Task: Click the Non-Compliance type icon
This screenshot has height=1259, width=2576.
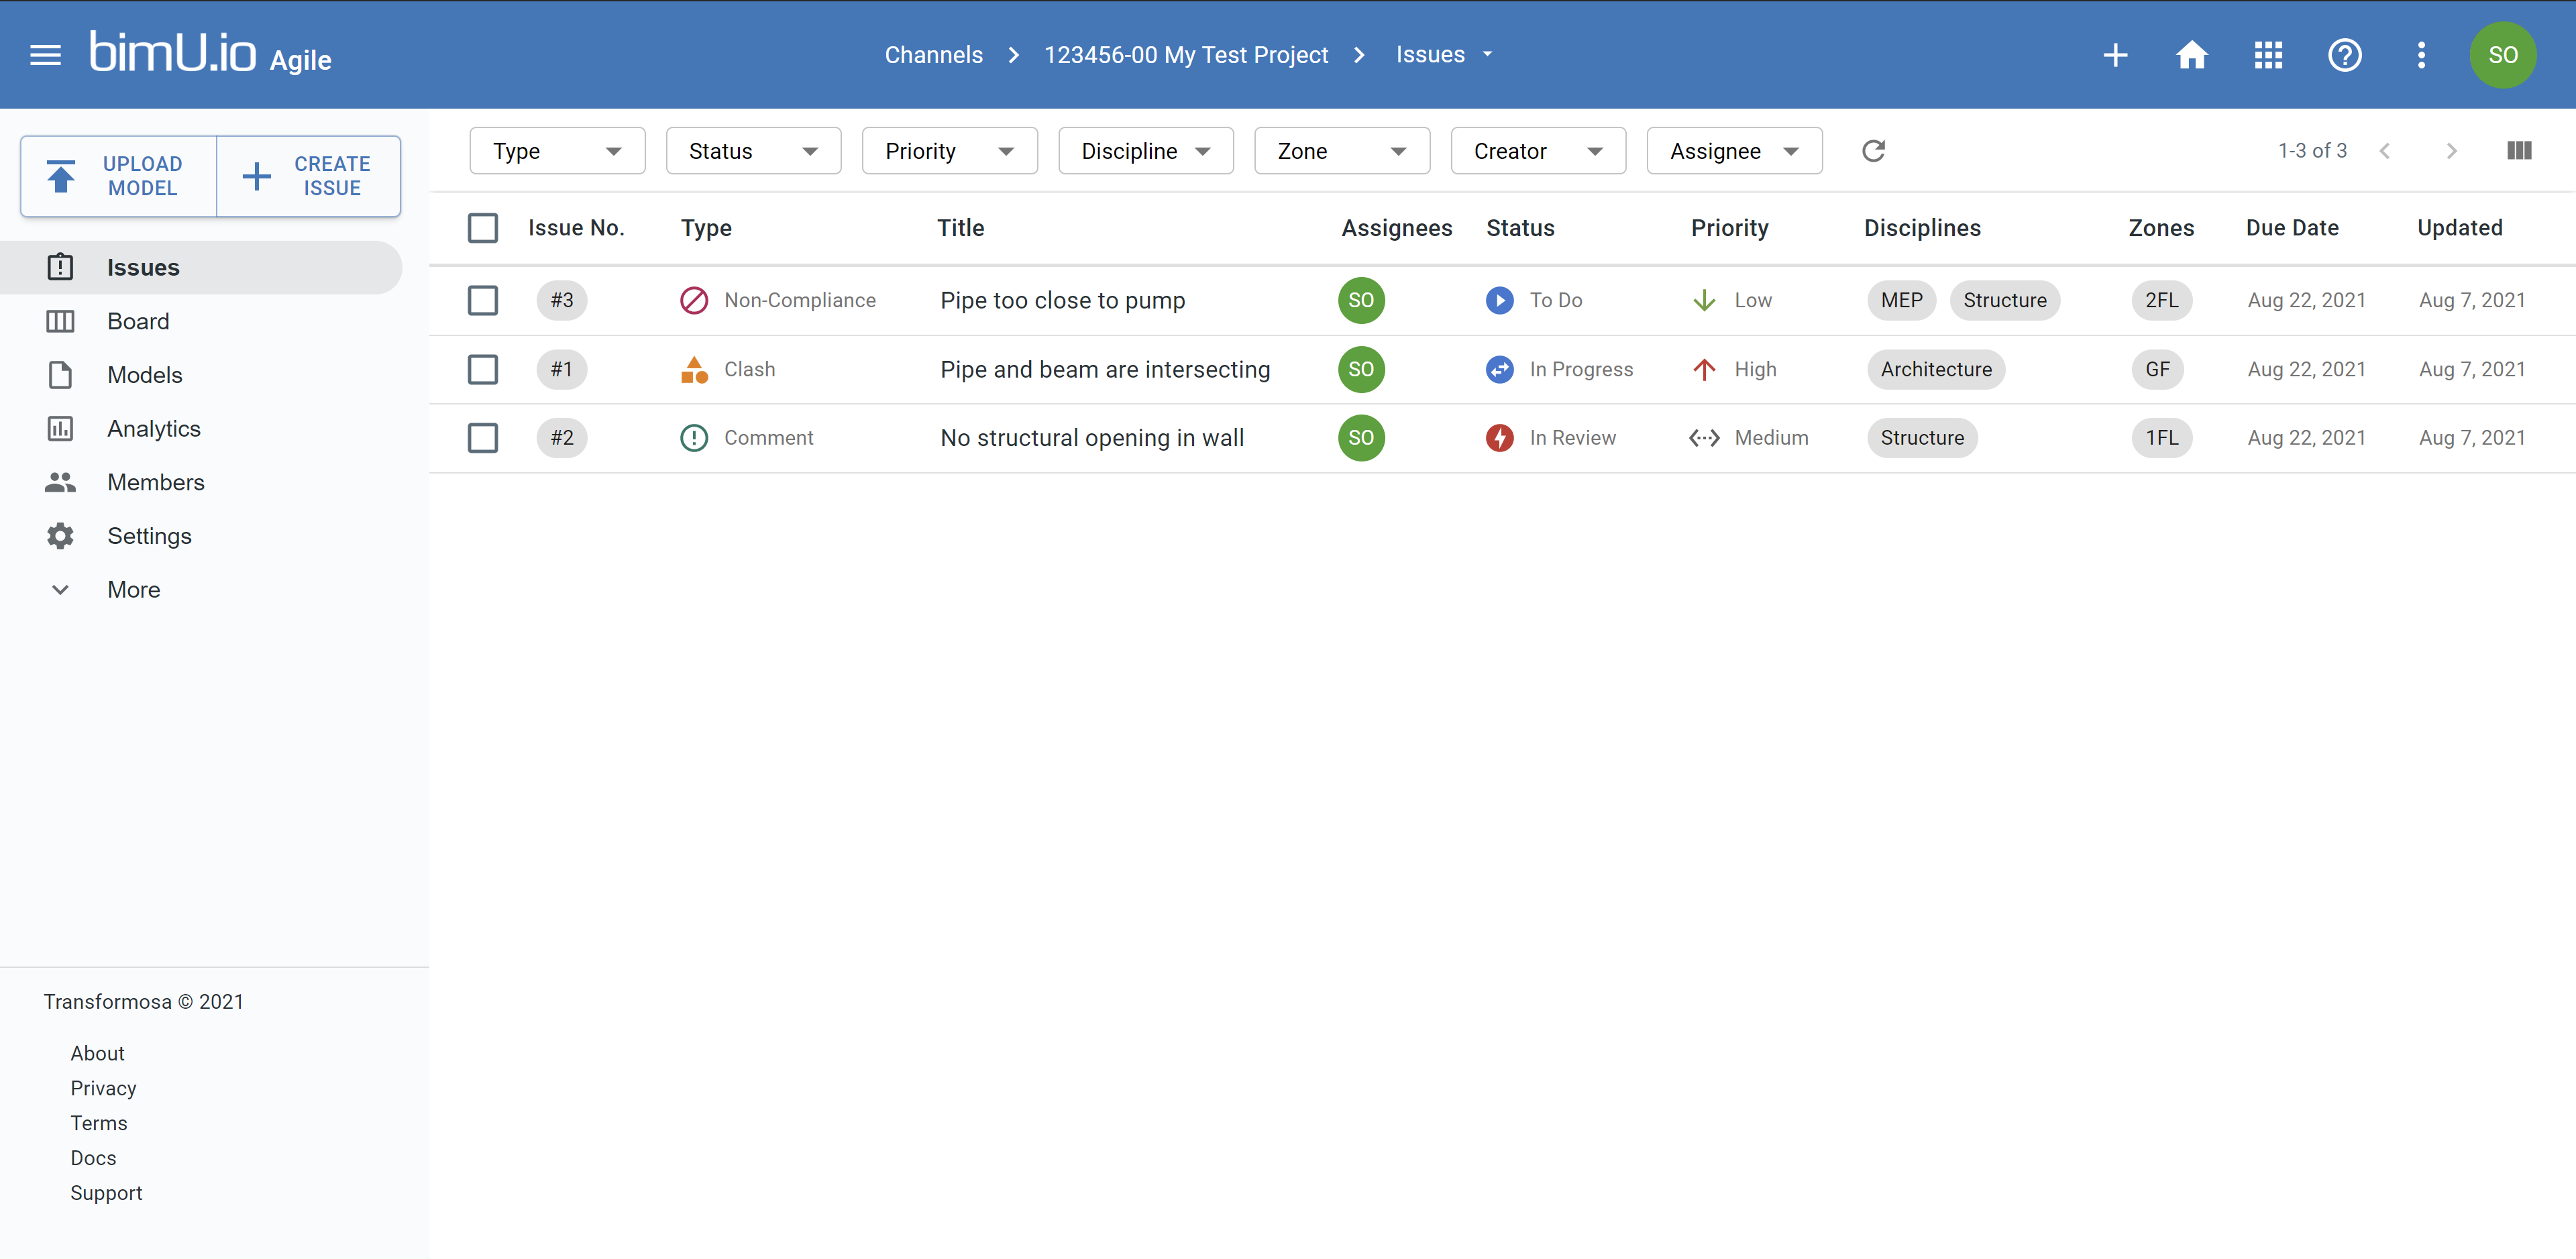Action: (x=694, y=300)
